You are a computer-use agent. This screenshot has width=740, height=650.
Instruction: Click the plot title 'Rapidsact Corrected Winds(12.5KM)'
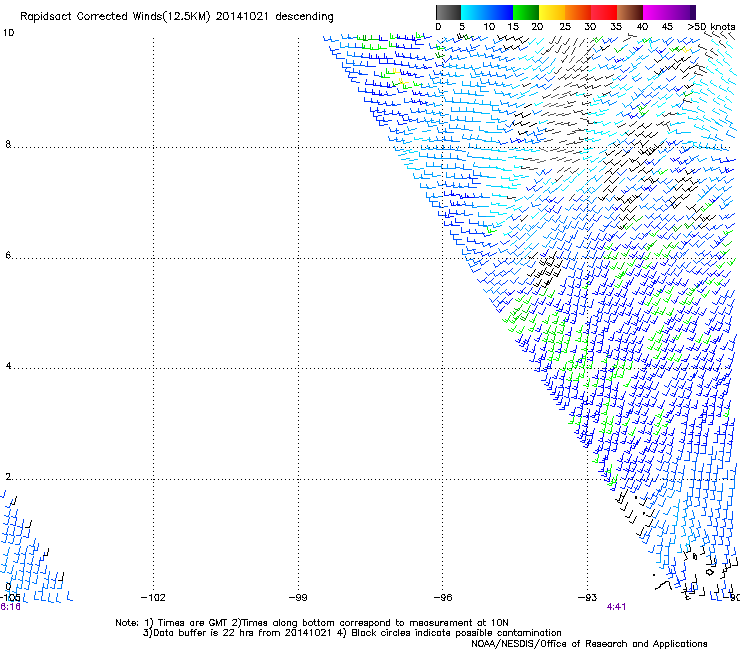point(115,17)
